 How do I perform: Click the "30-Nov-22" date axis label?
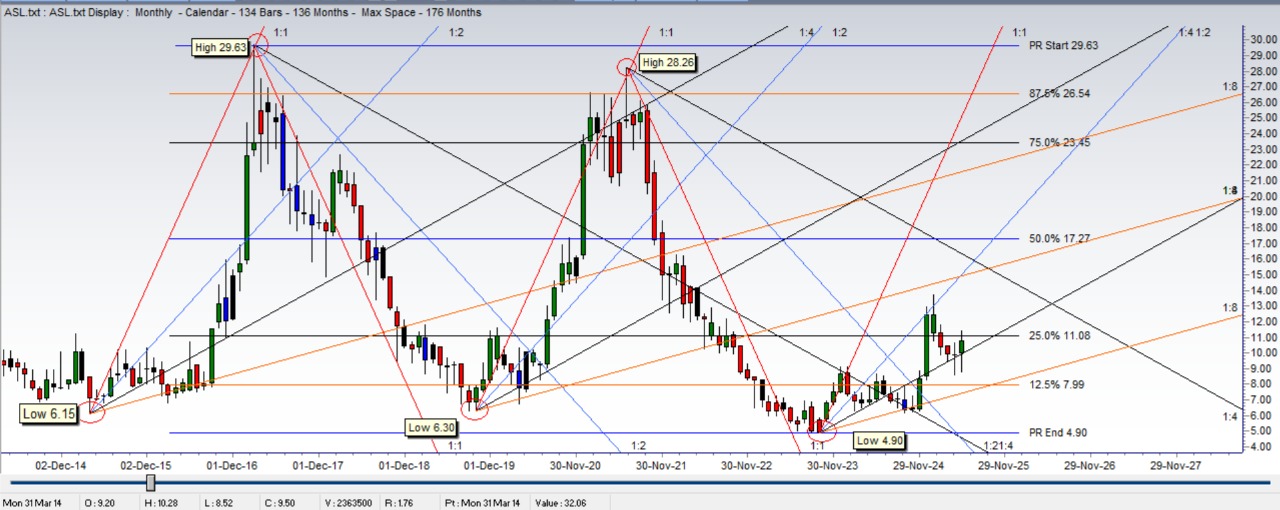tap(746, 465)
